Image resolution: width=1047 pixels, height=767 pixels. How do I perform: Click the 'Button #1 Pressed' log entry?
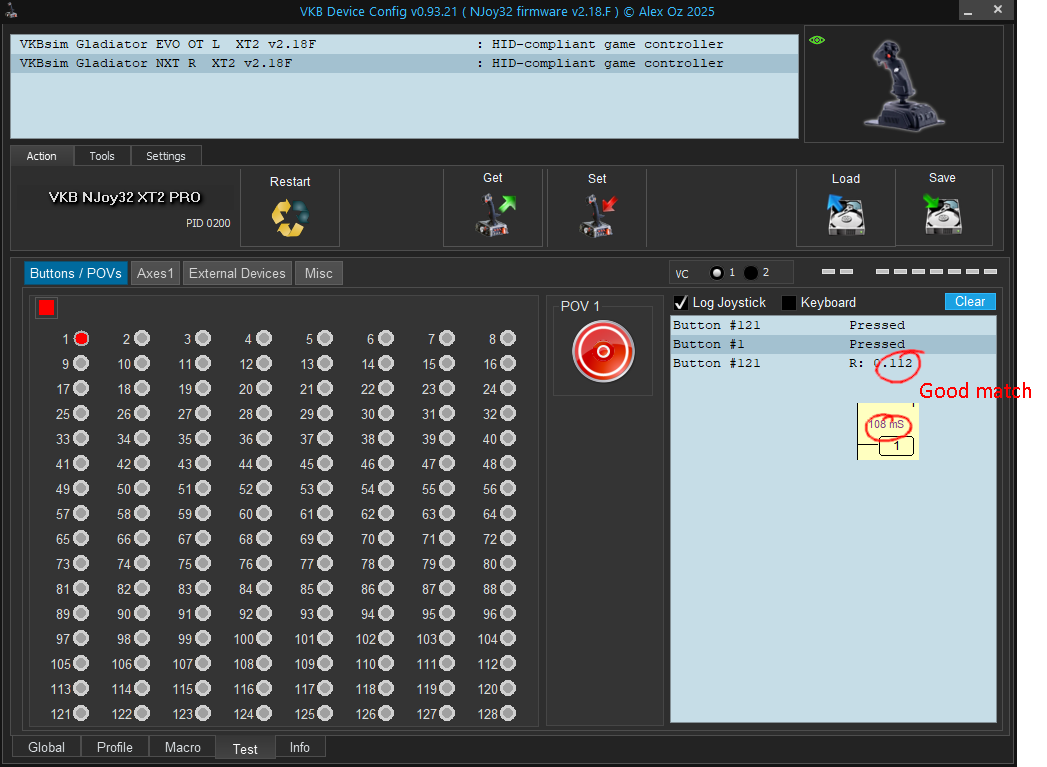point(833,344)
